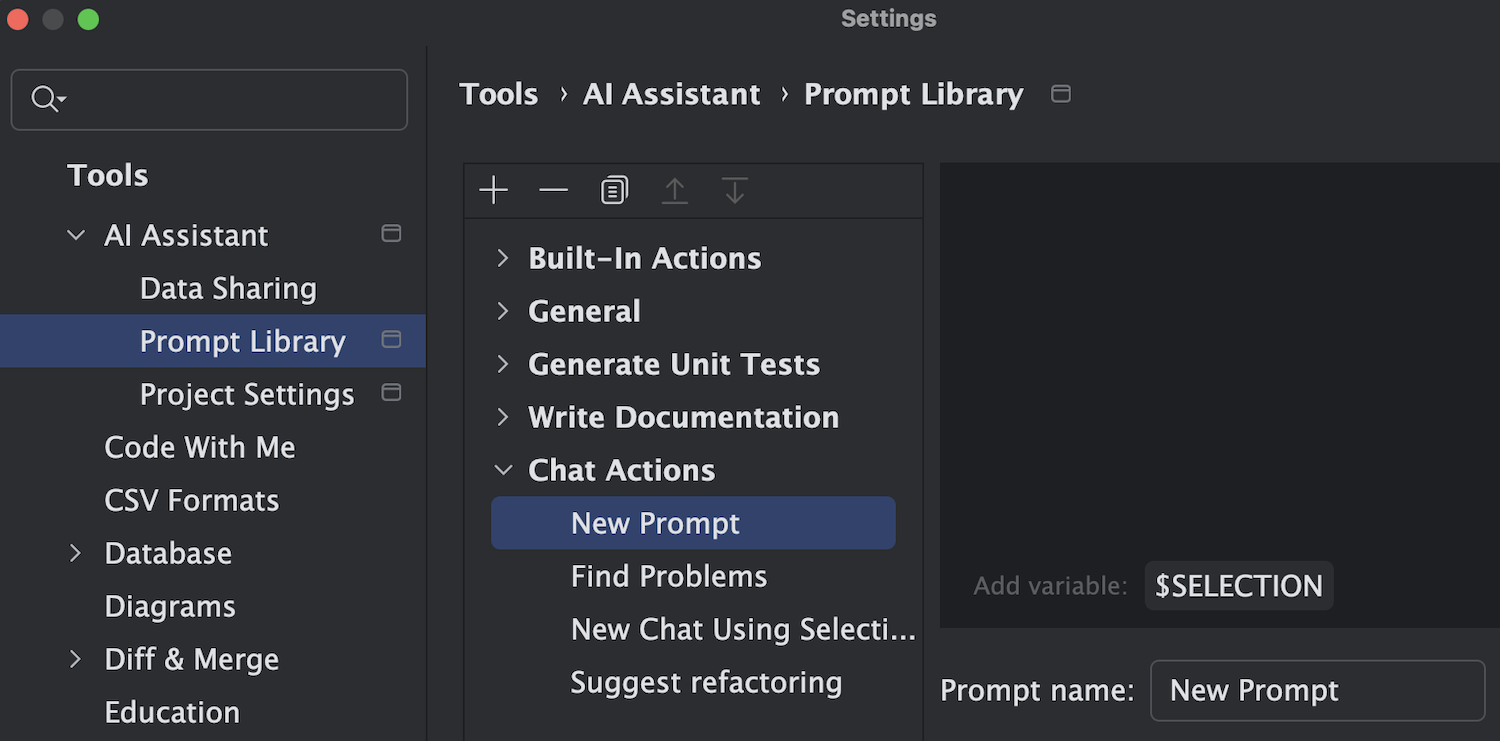1500x741 pixels.
Task: Collapse AI Assistant in the sidebar tree
Action: tap(76, 235)
